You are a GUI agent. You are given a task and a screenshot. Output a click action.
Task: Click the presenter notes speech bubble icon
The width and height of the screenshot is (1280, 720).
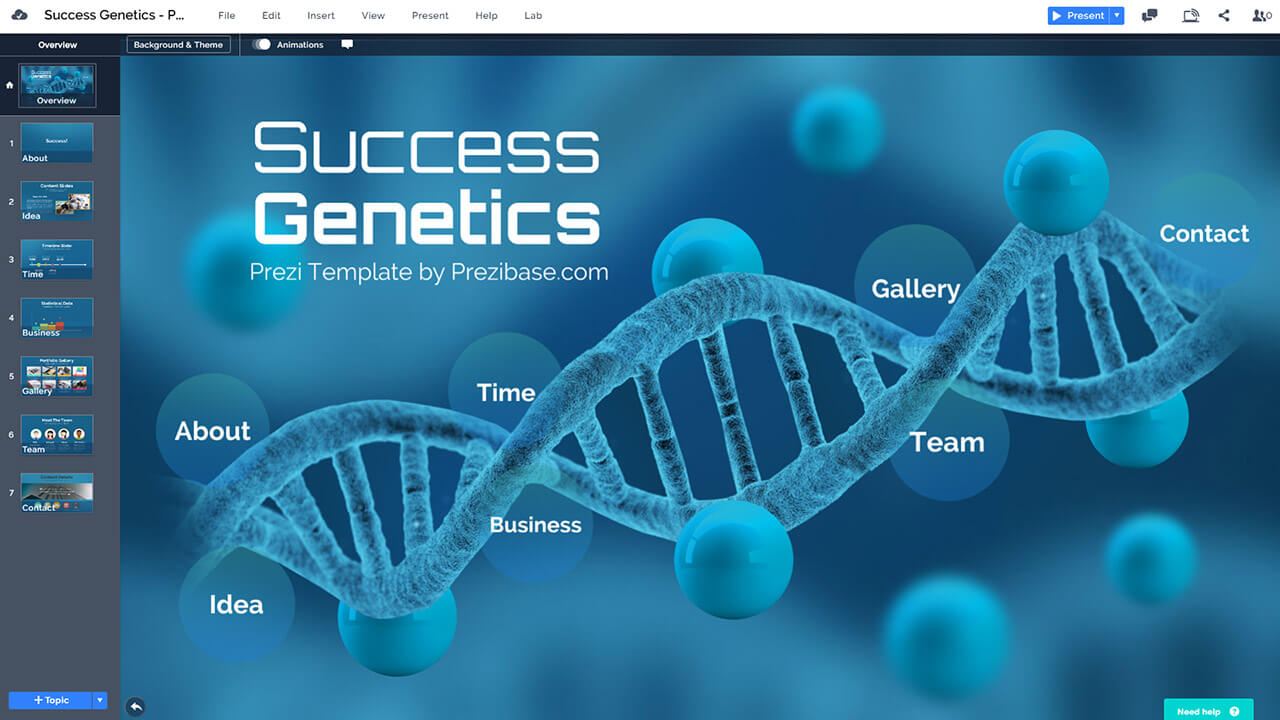tap(347, 45)
